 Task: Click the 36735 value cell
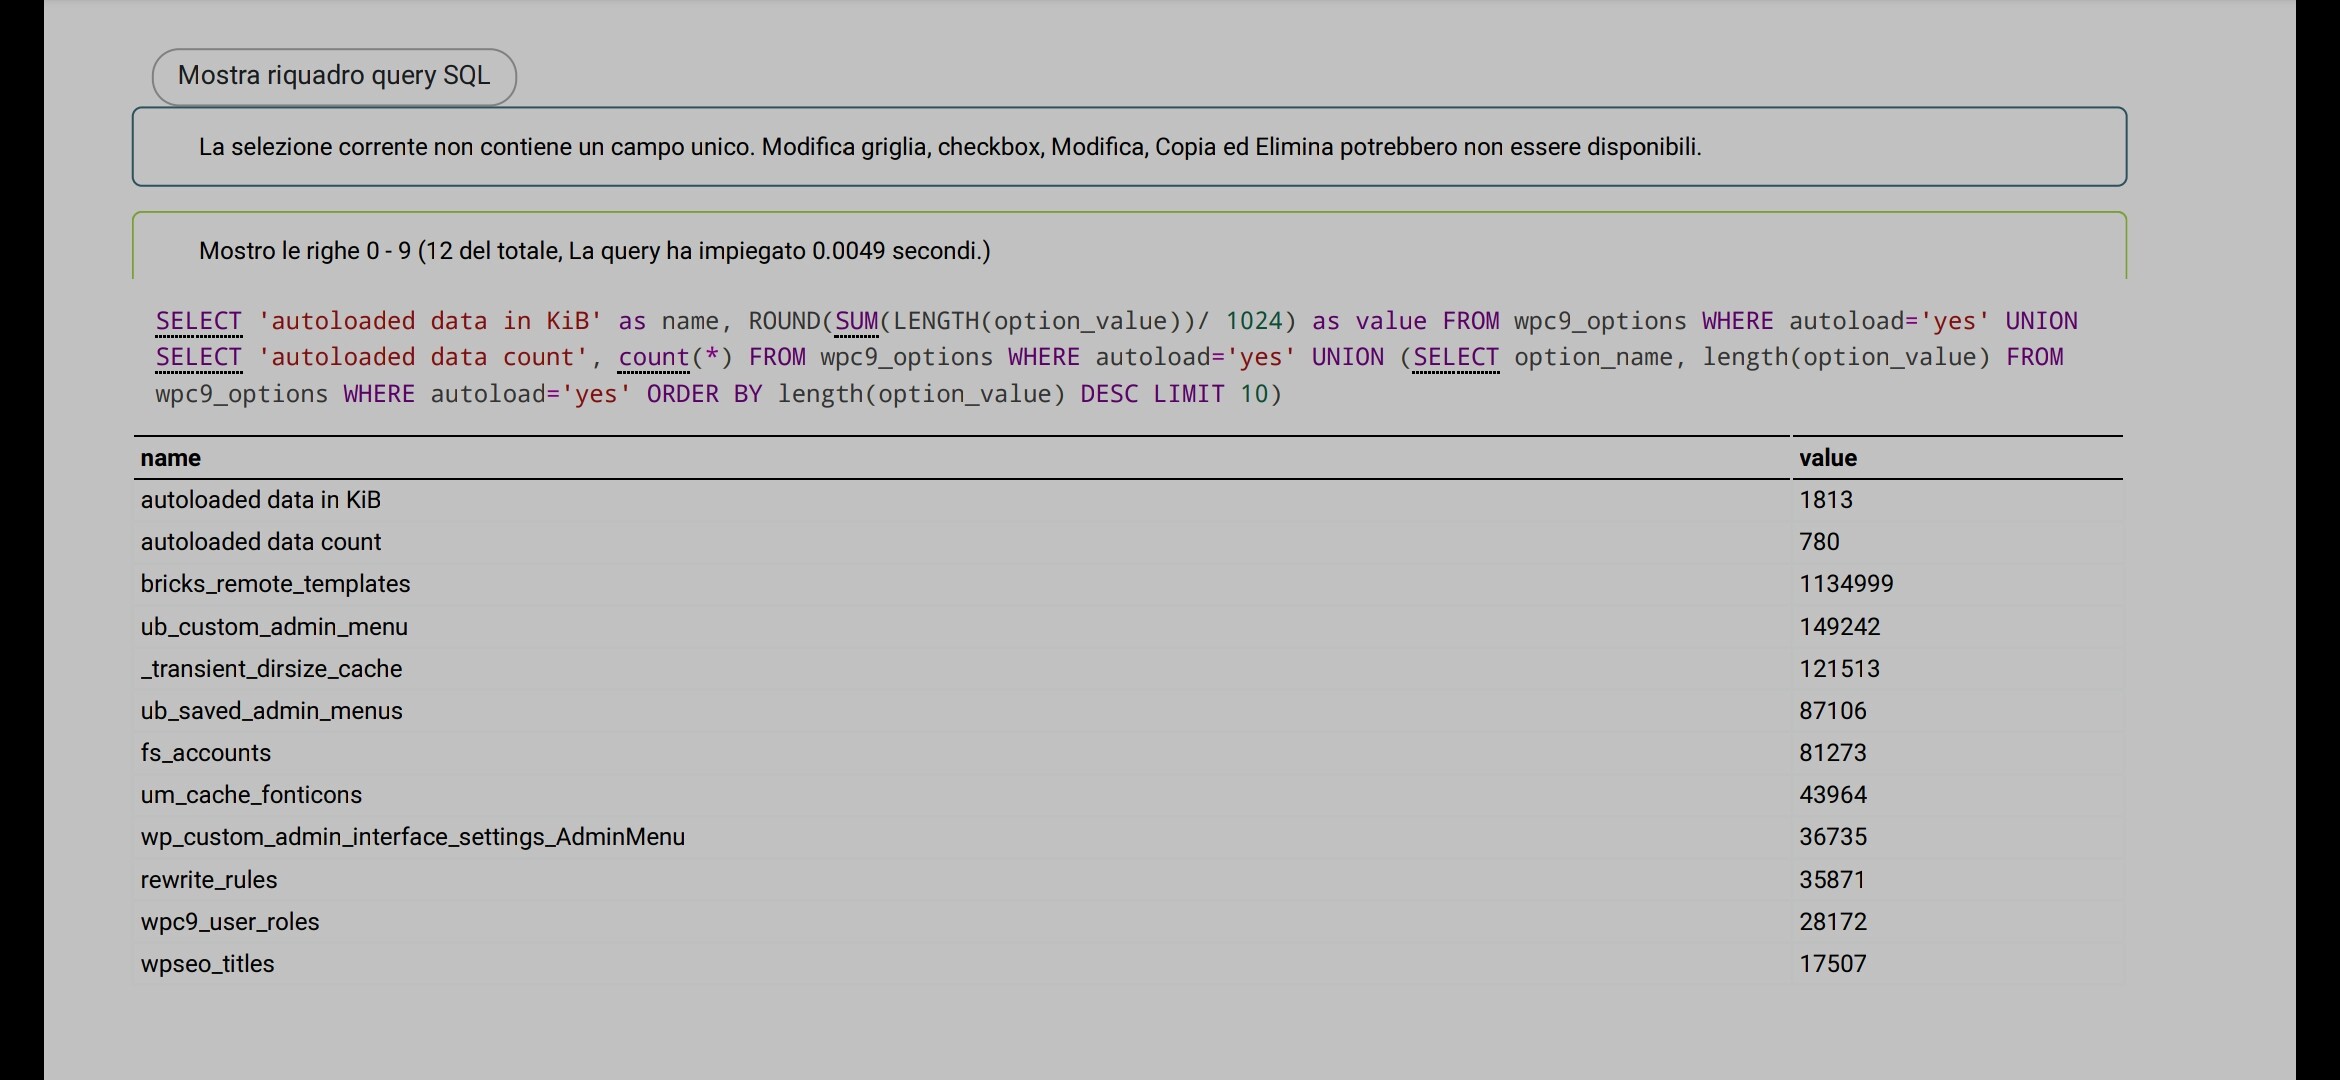[x=1958, y=837]
